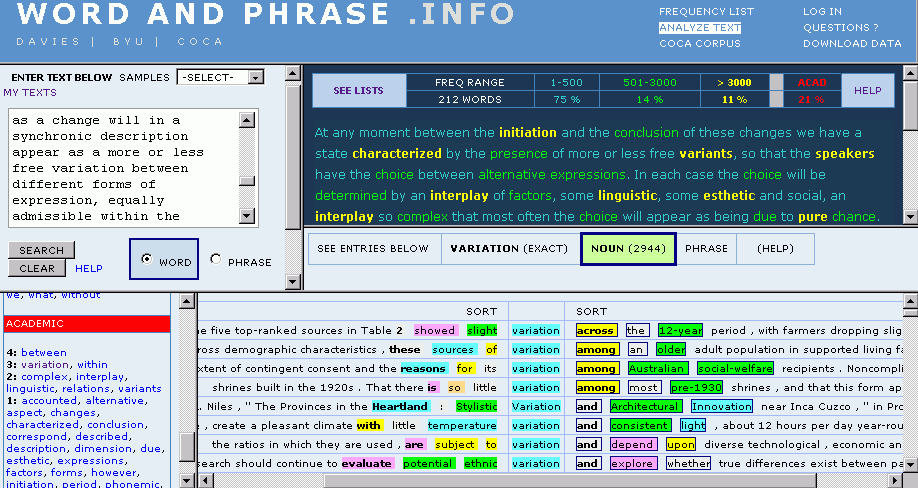Click the LOG IN link
The image size is (918, 488).
click(822, 12)
